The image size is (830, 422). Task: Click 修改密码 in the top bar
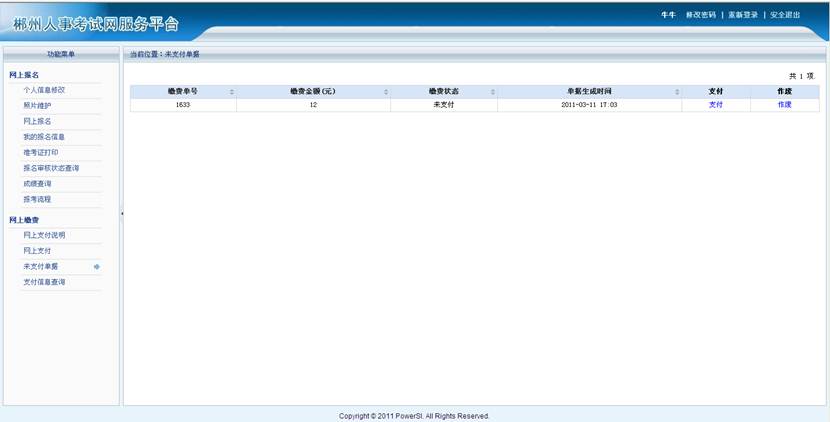coord(700,15)
